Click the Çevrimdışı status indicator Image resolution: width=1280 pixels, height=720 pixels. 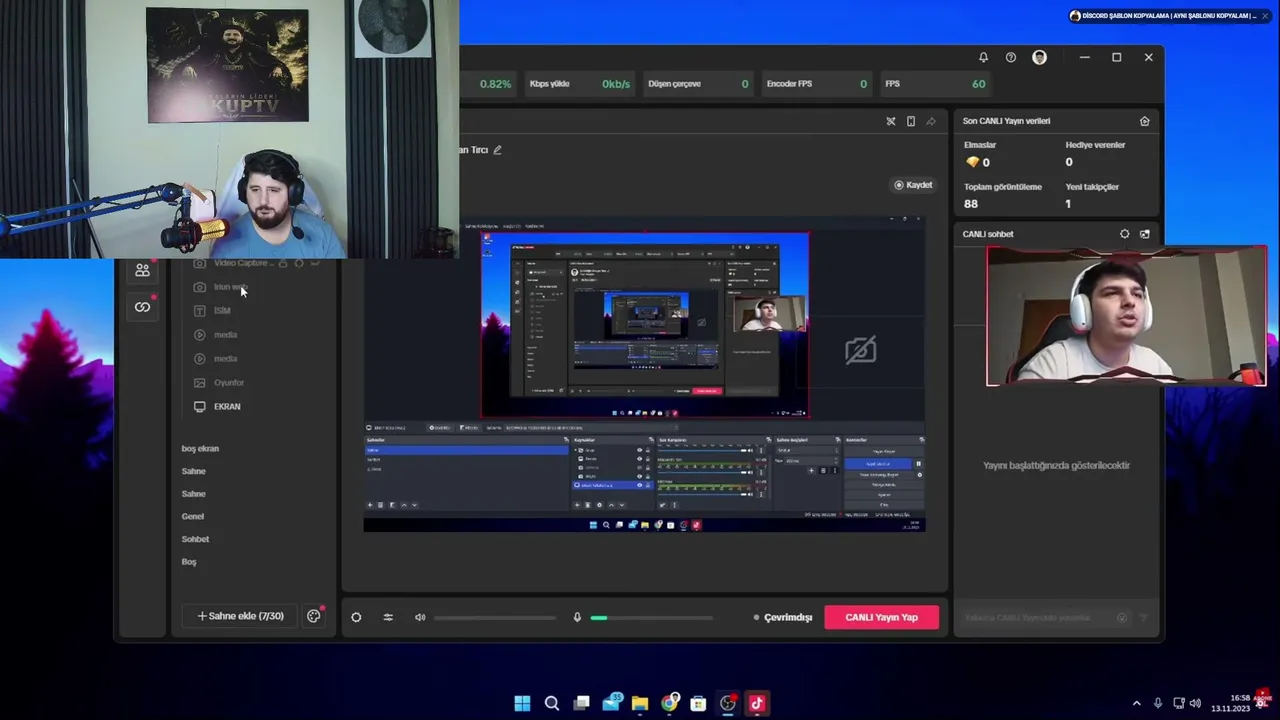click(x=783, y=618)
